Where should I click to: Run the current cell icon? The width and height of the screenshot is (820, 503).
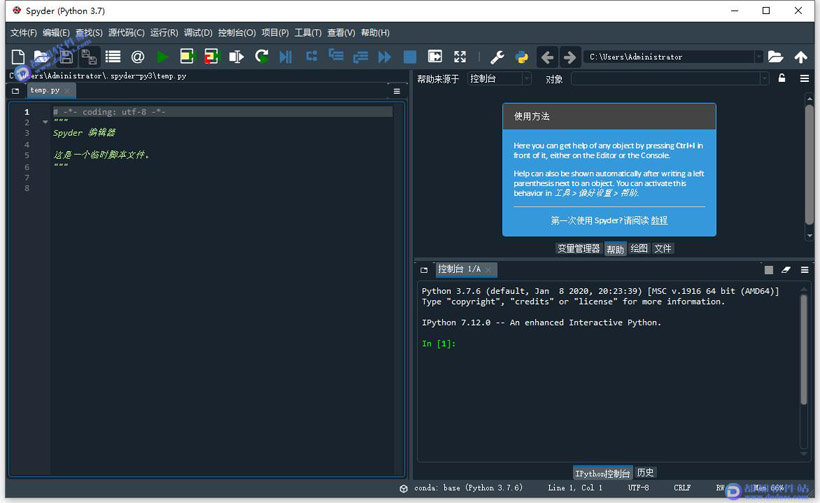pyautogui.click(x=187, y=56)
